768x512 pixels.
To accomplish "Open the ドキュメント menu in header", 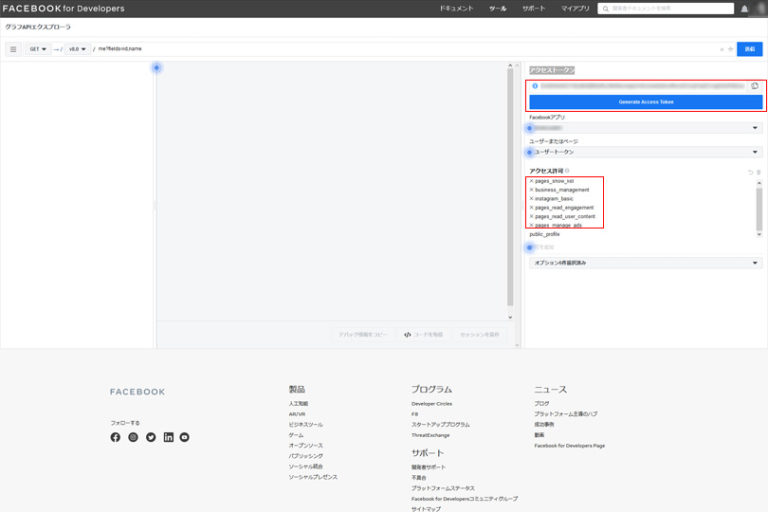I will [456, 8].
